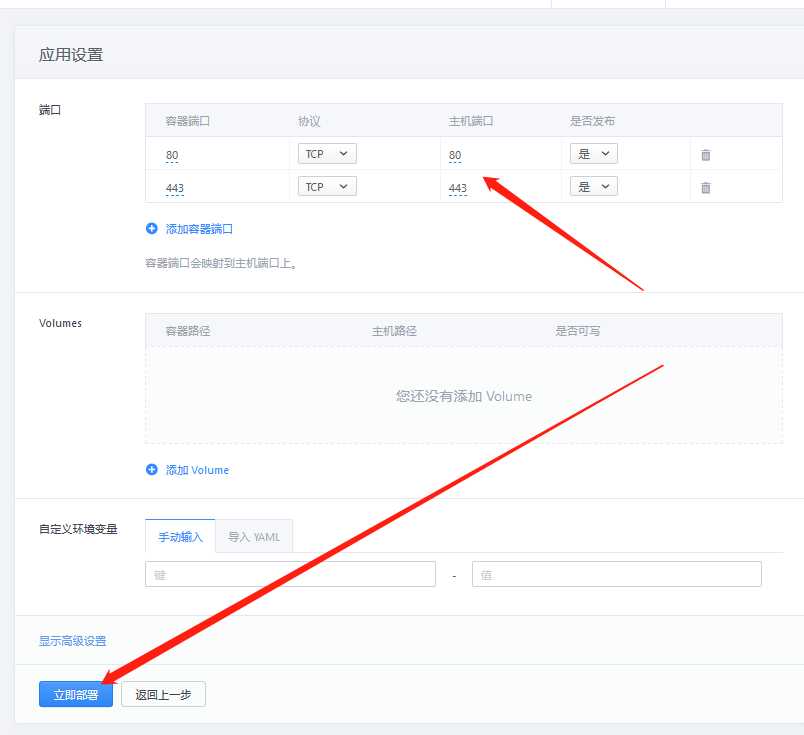Viewport: 804px width, 735px height.
Task: Focus the environment variable value field
Action: point(617,574)
